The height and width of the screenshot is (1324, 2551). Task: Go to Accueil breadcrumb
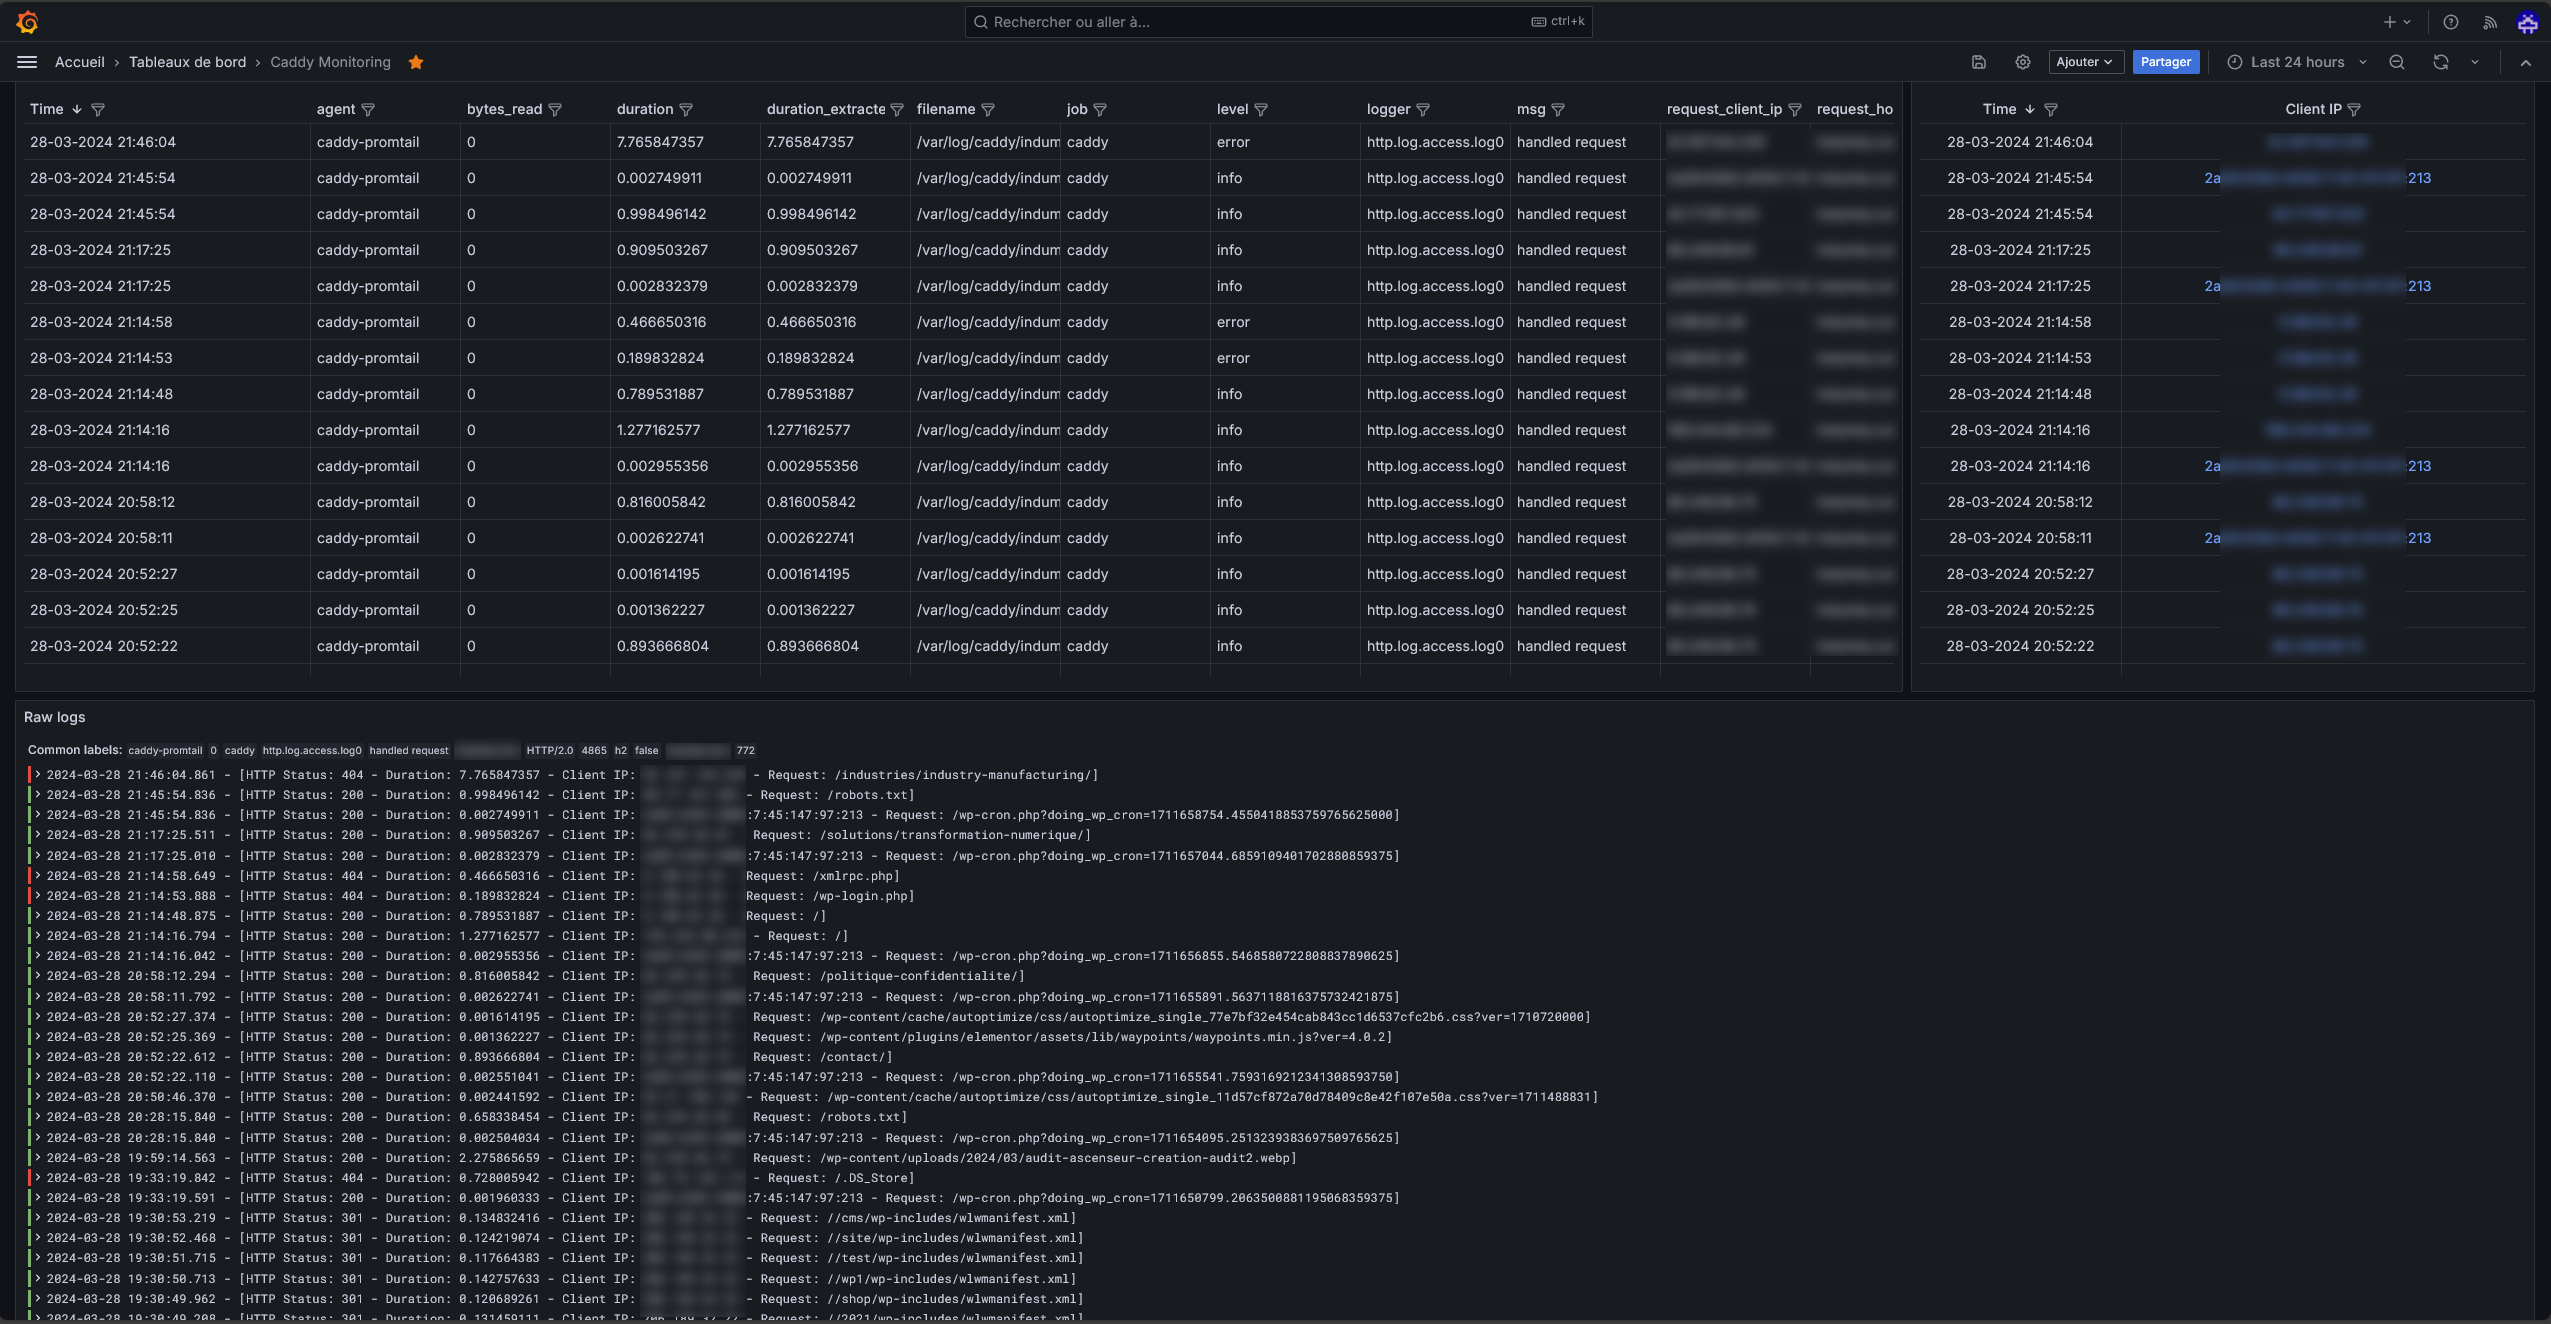79,62
